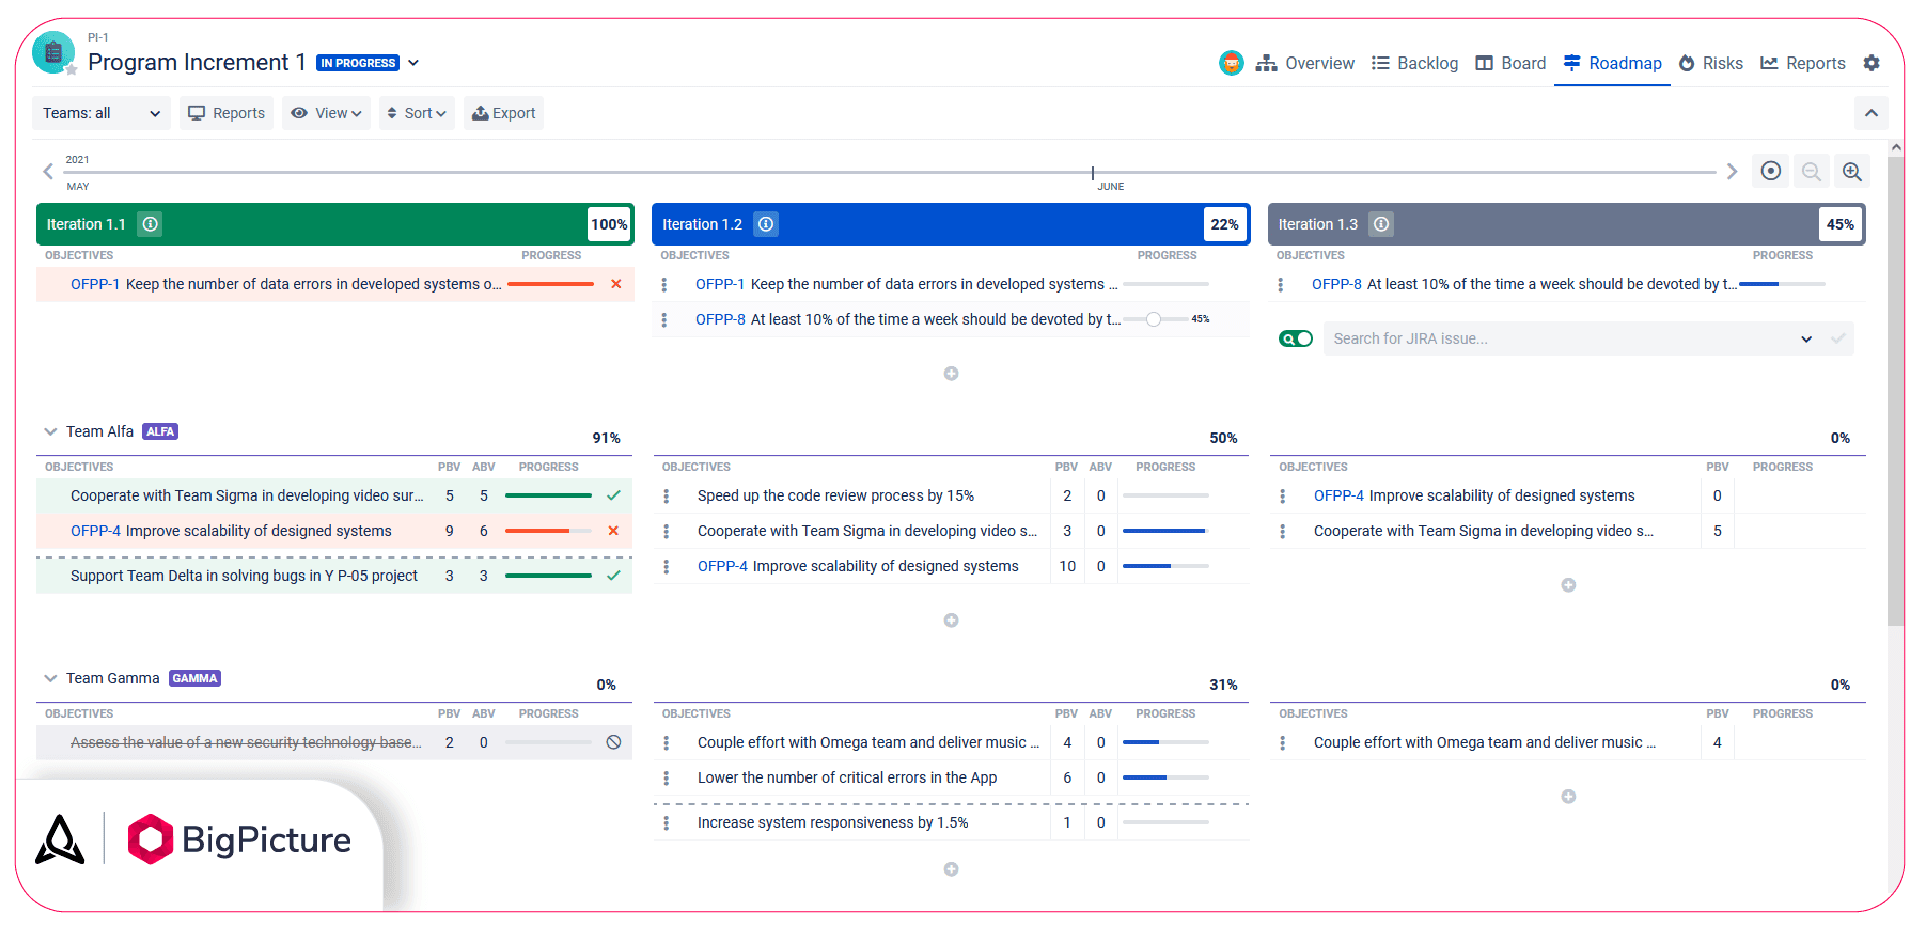
Task: Add objective to Team Gamma Iteration 1.2
Action: [951, 869]
